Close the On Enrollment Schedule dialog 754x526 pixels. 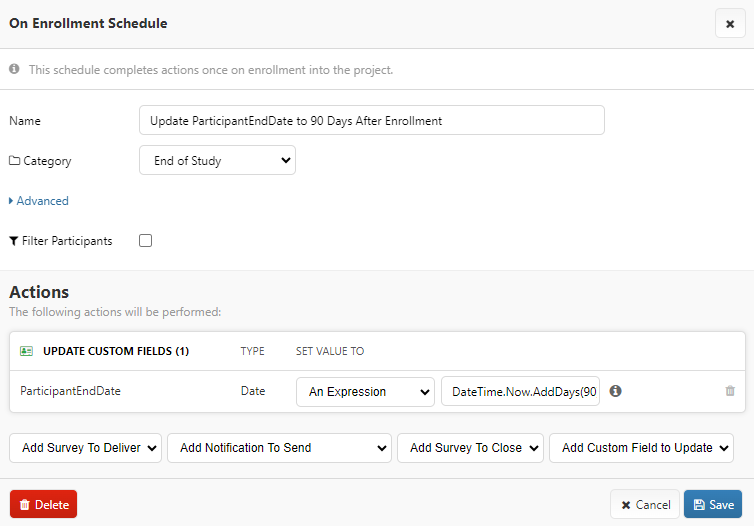(730, 23)
